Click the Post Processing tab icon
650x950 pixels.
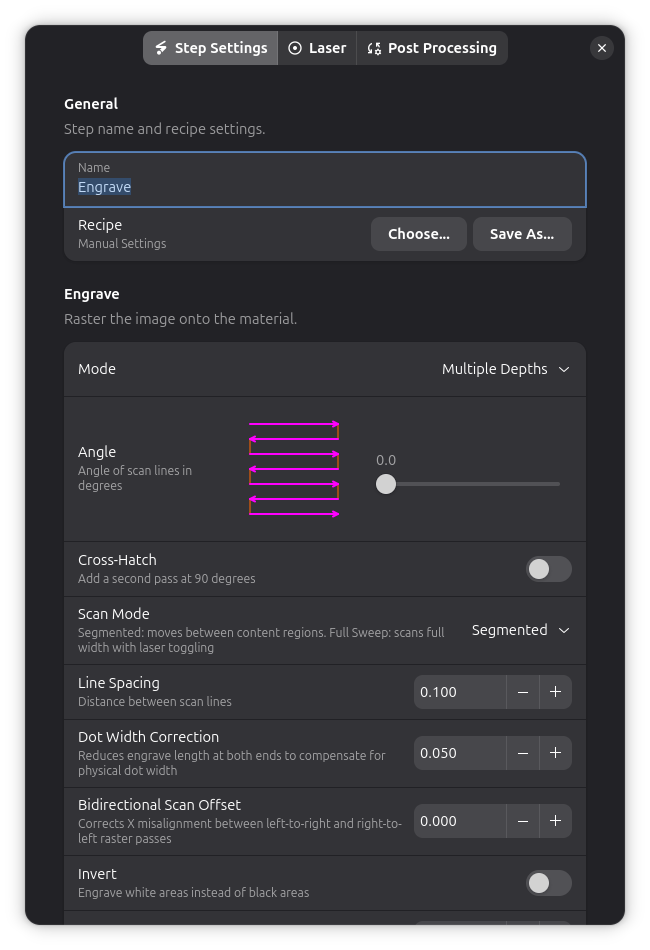pyautogui.click(x=374, y=48)
